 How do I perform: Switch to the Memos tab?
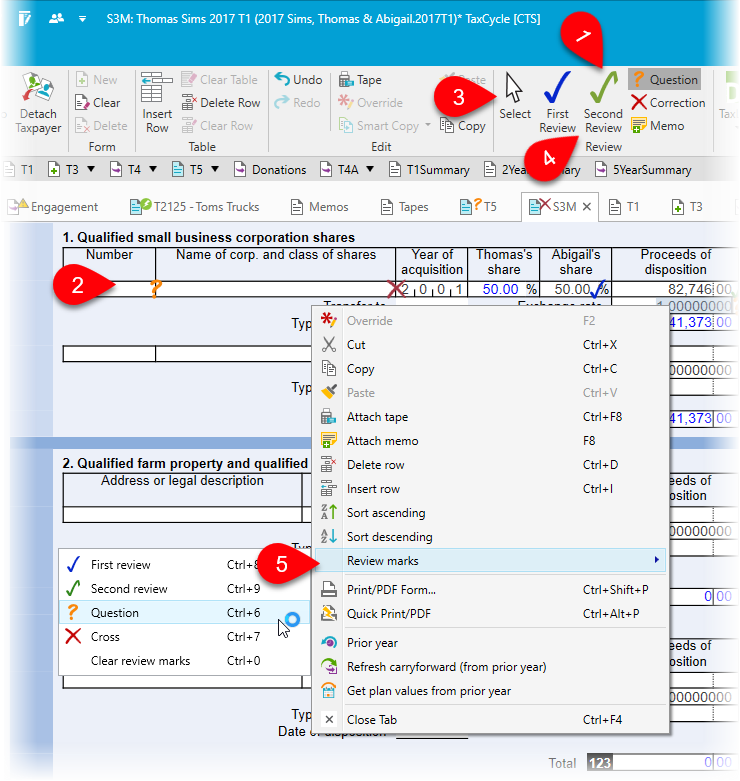point(320,207)
